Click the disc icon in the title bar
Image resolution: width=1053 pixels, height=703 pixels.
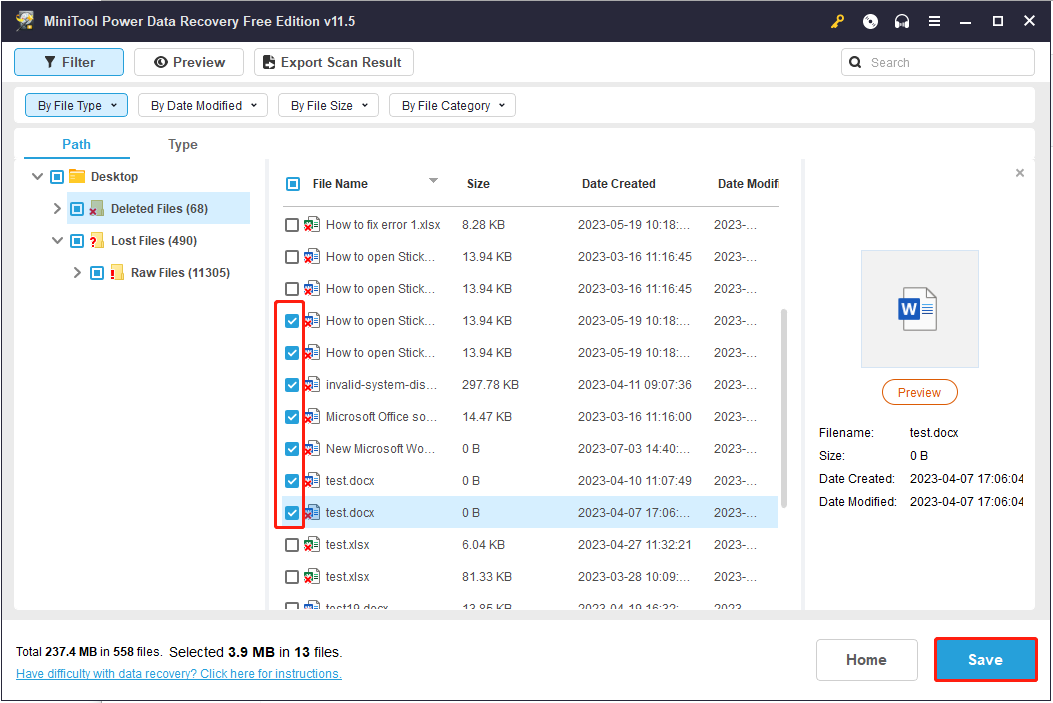(870, 21)
